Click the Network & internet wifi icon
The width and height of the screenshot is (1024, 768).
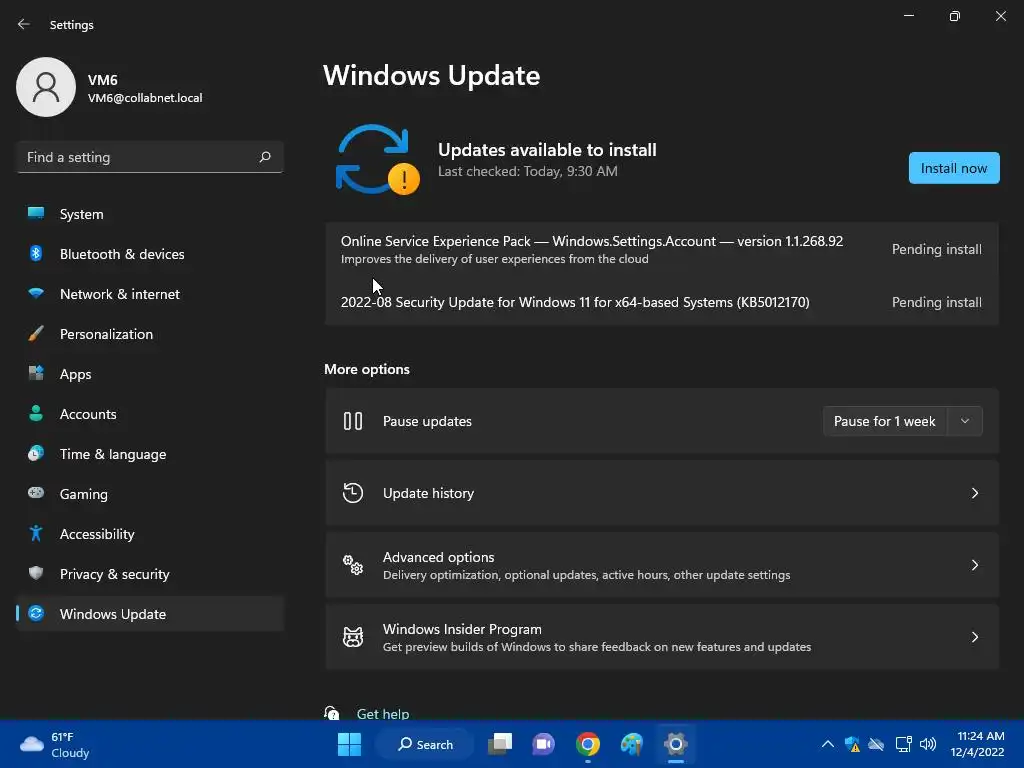point(36,293)
